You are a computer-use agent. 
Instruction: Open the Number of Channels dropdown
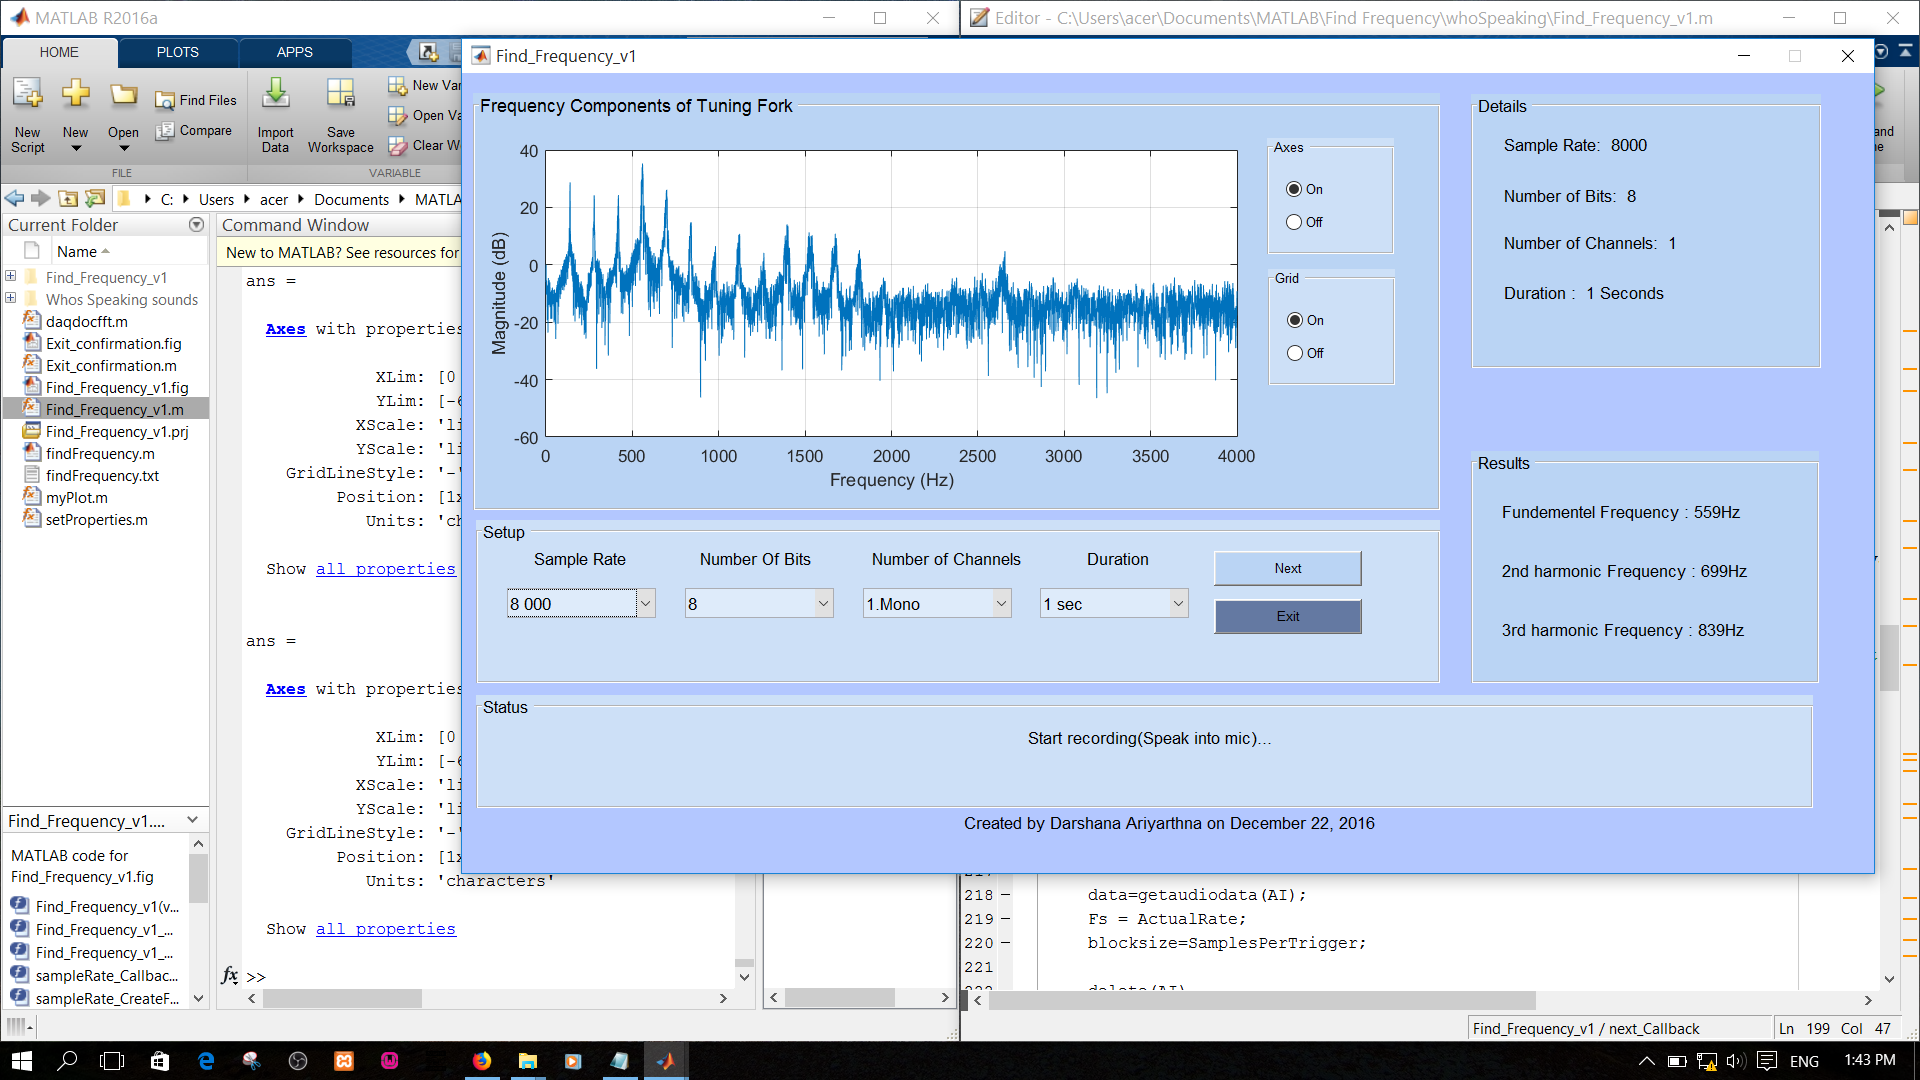(x=1001, y=603)
